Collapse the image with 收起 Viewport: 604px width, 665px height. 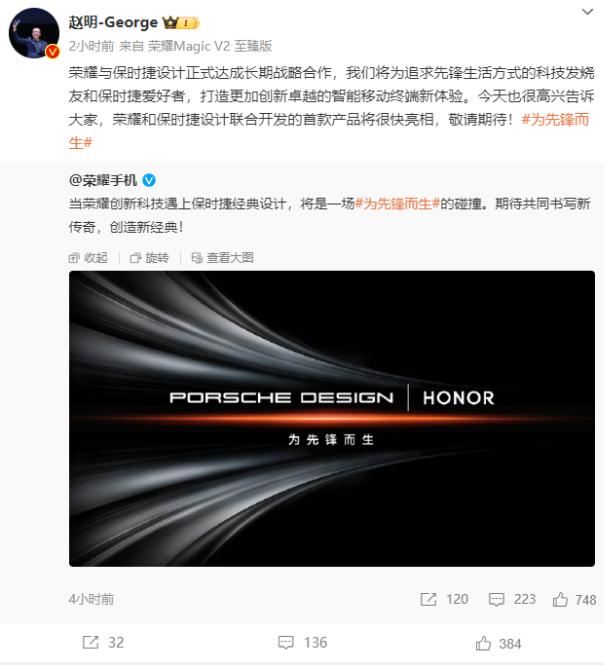[88, 257]
